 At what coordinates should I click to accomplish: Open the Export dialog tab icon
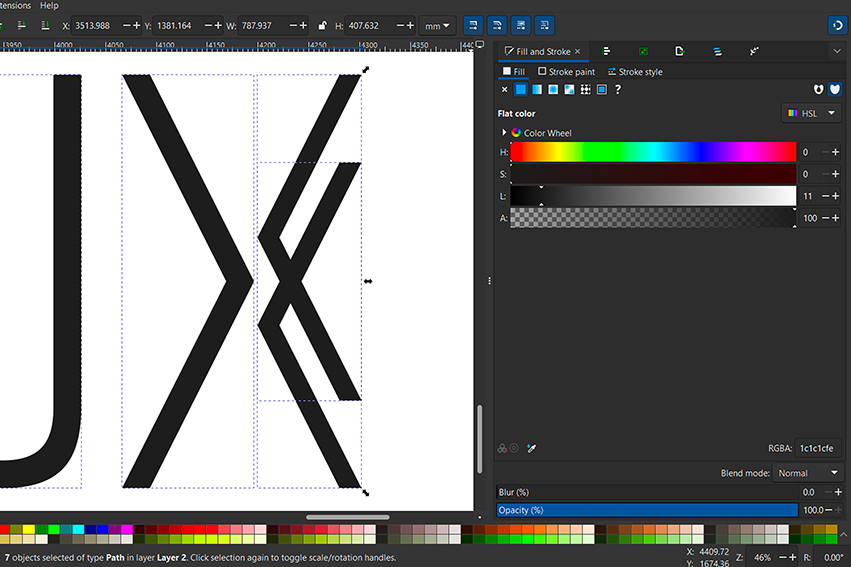click(679, 51)
